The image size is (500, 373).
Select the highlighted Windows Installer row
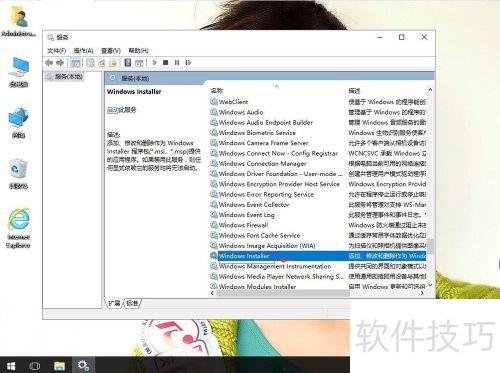318,256
